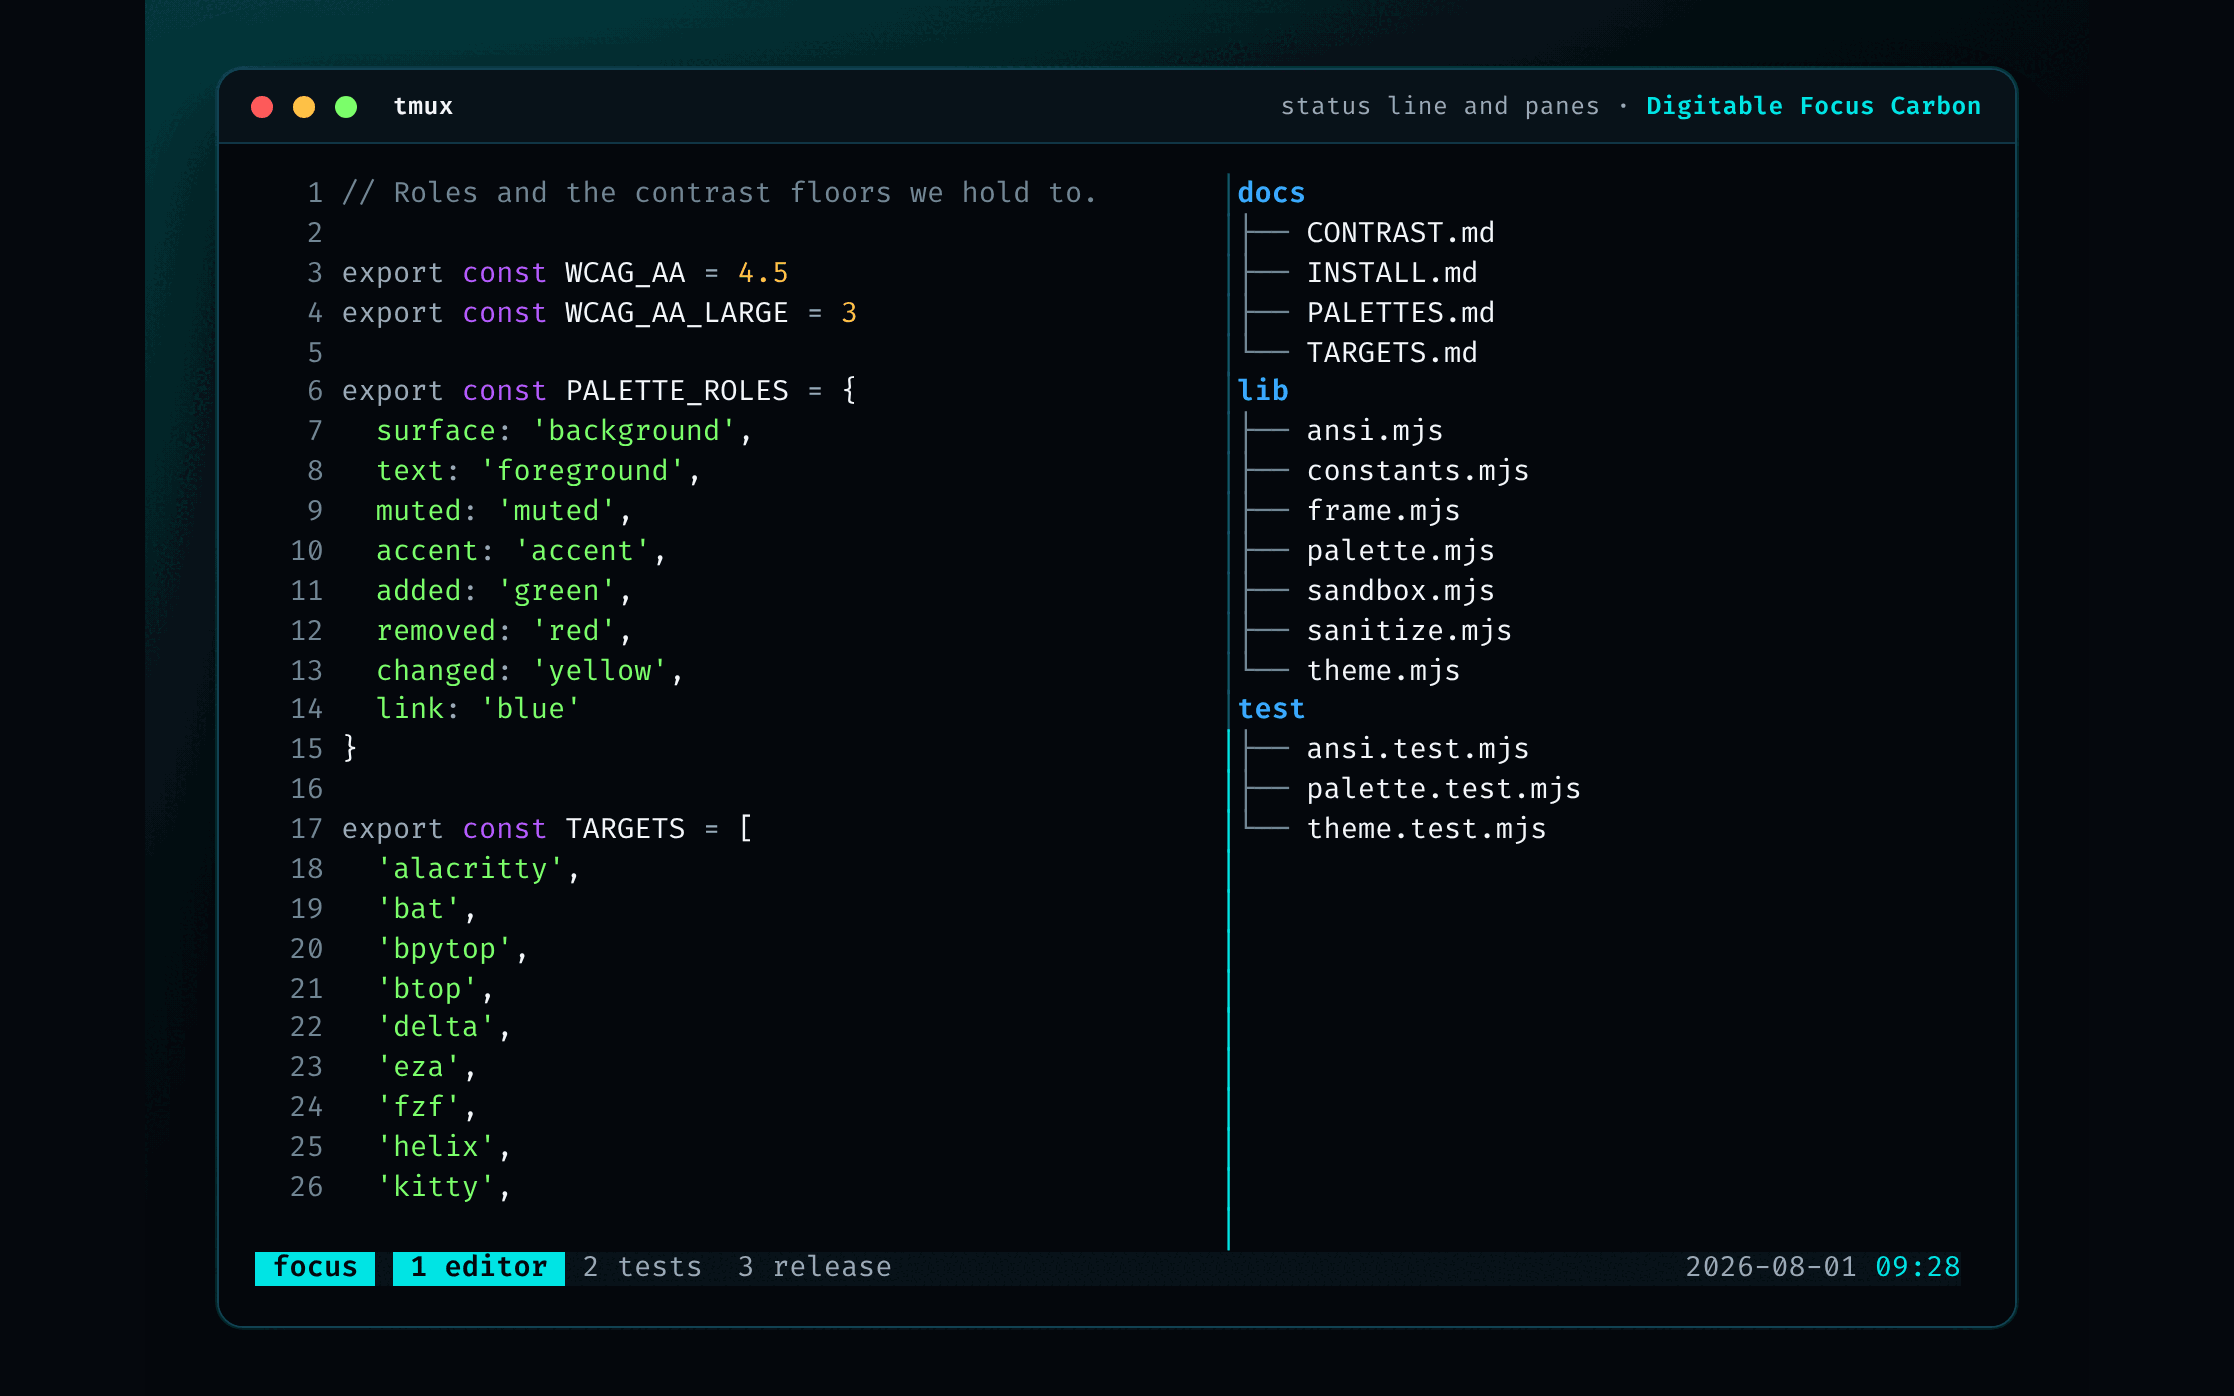Screen dimensions: 2234x1396
Task: Click the TARGETS identifier on line 17
Action: 625,829
